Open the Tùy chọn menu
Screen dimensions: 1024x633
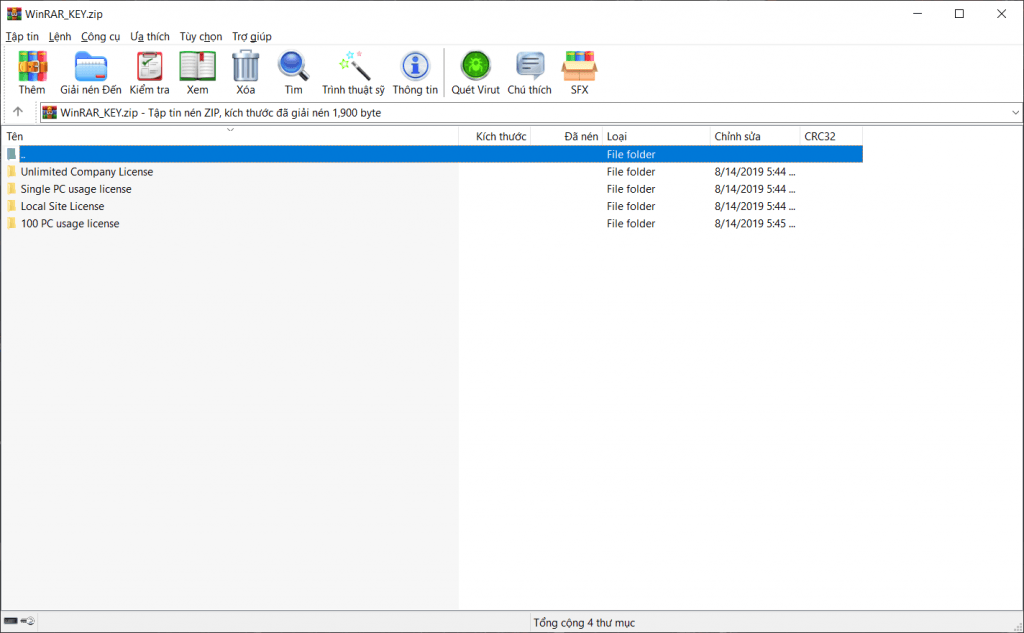200,37
